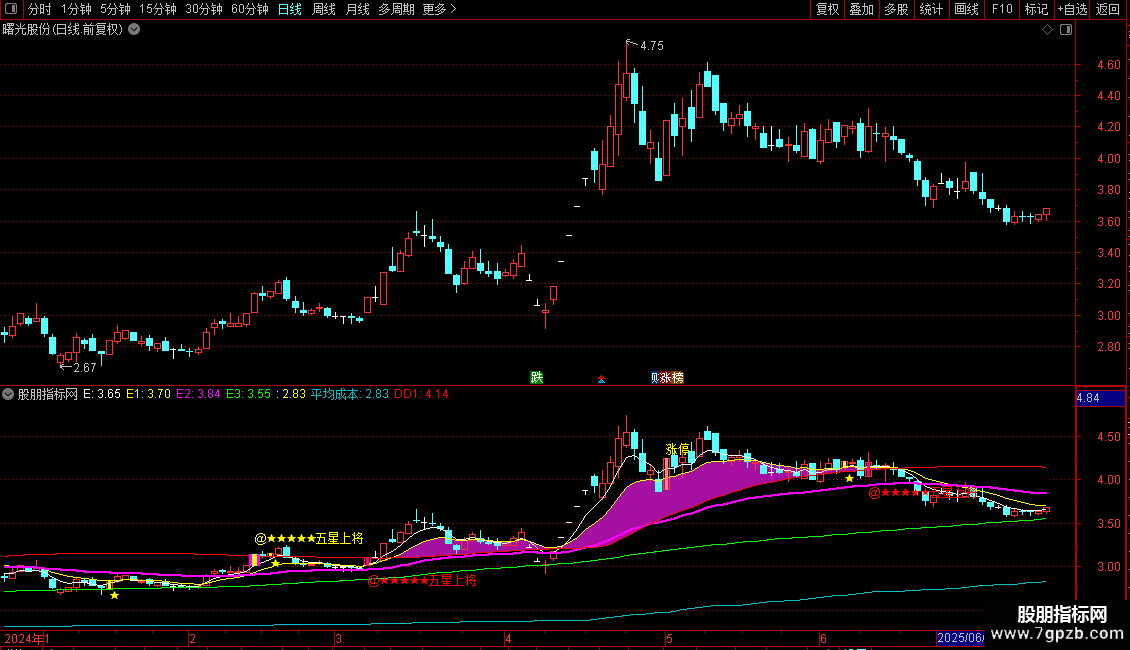The image size is (1130, 650).
Task: Click the 返回 back button
Action: 1108,9
